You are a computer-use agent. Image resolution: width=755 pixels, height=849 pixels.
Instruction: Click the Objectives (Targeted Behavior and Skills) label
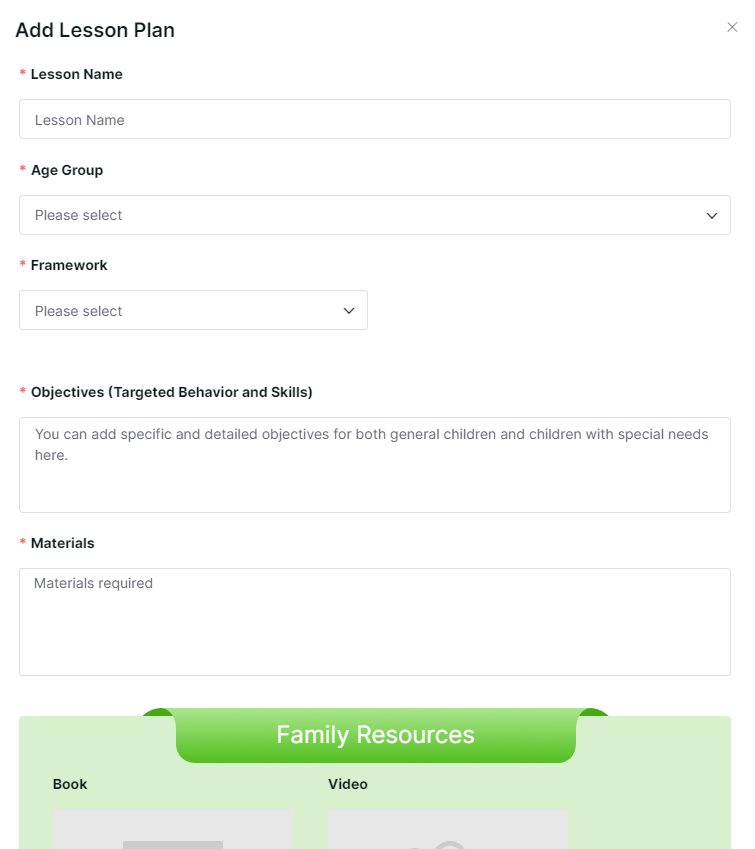[172, 392]
